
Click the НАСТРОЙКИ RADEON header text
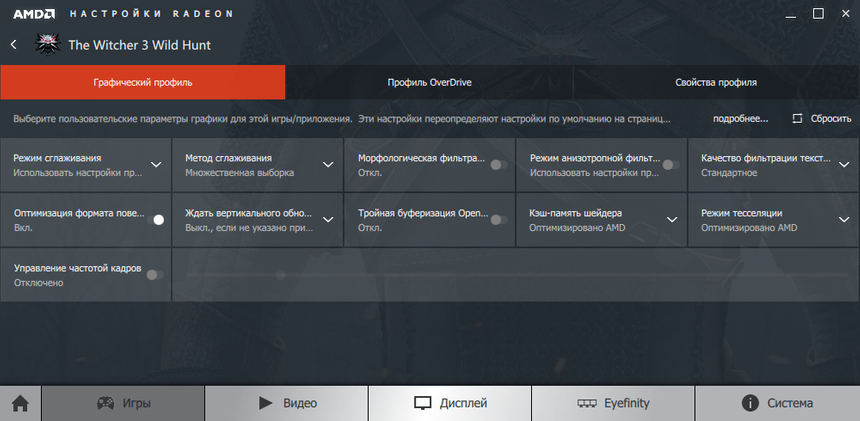tap(151, 14)
